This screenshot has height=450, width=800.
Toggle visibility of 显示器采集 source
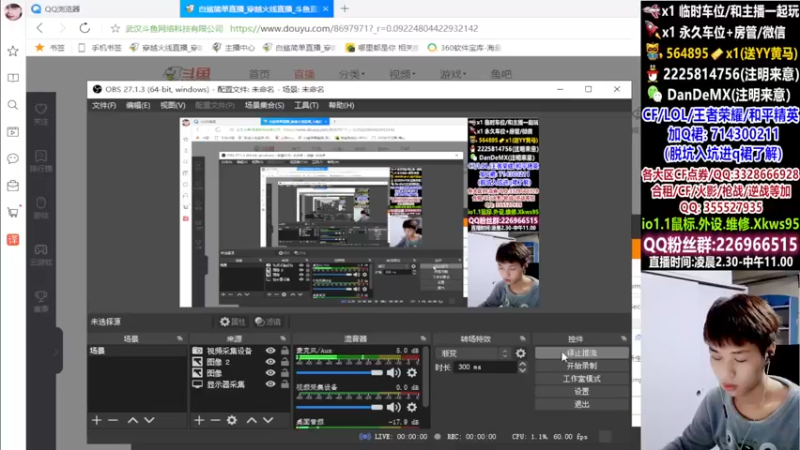(x=270, y=384)
